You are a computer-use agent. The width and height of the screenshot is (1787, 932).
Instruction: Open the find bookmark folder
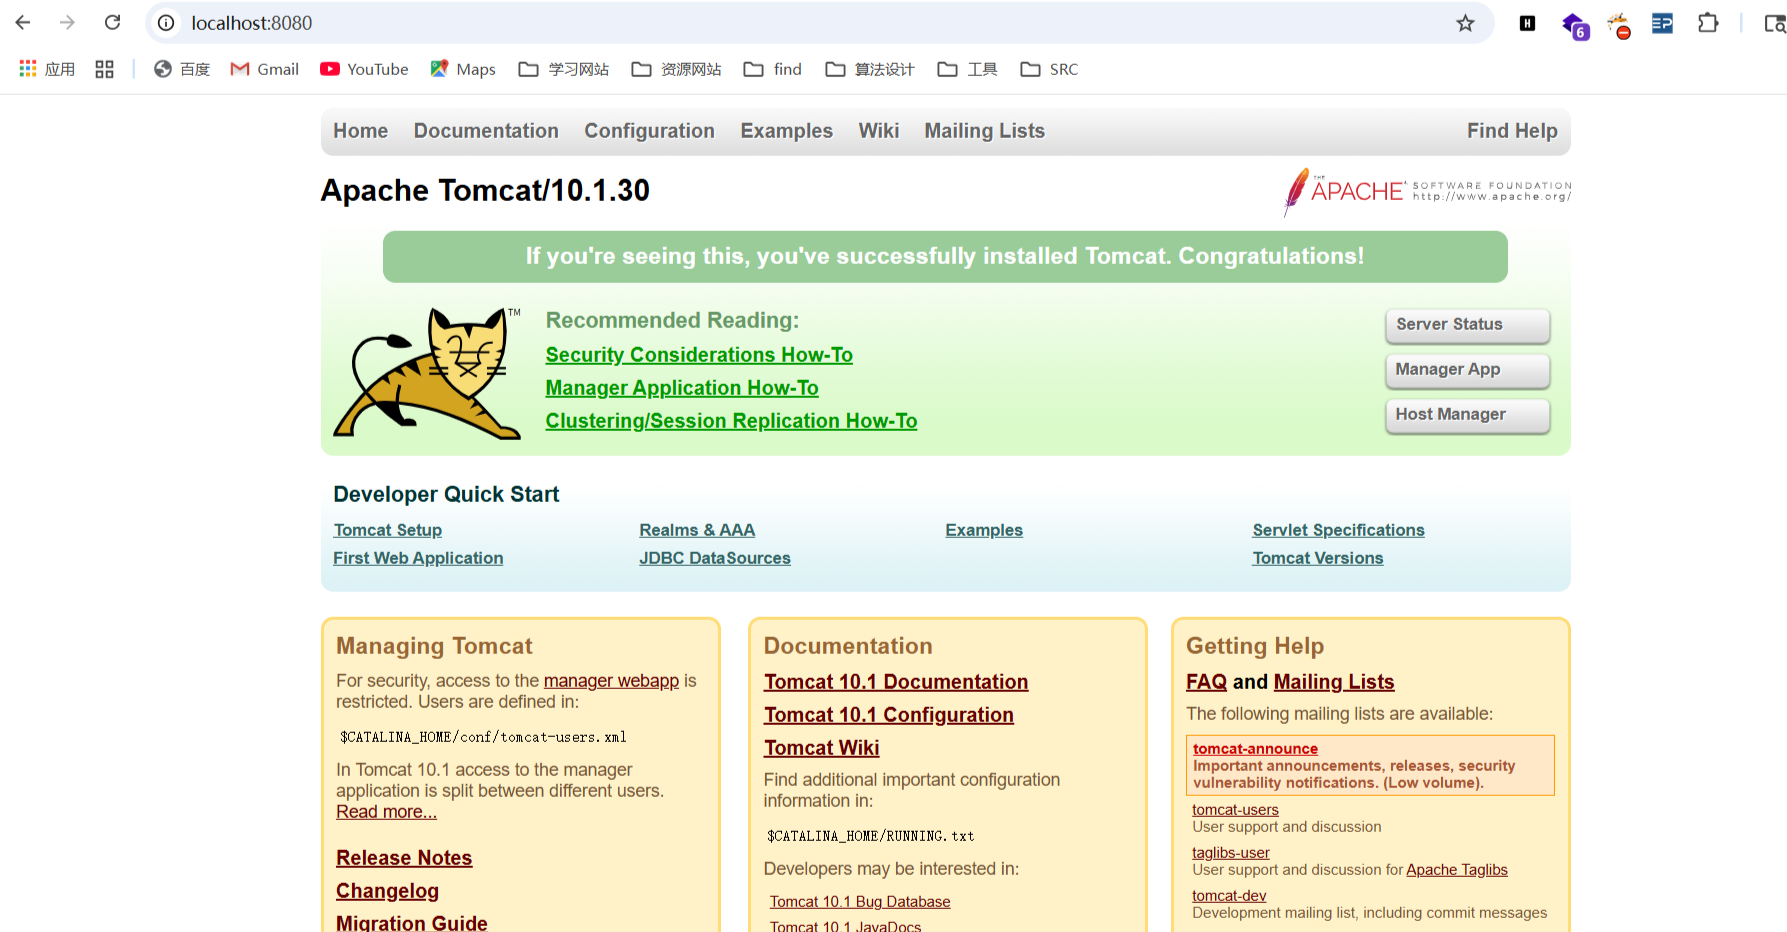(773, 69)
